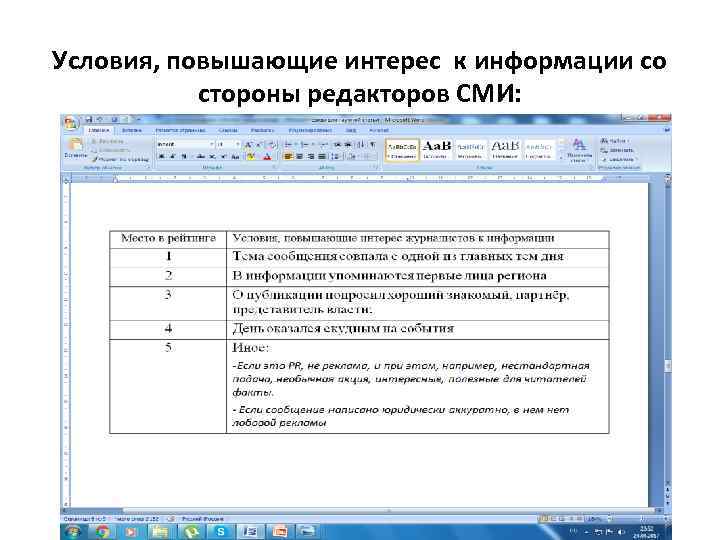The height and width of the screenshot is (540, 720).
Task: Open the Review ribbon tab
Action: click(310, 131)
